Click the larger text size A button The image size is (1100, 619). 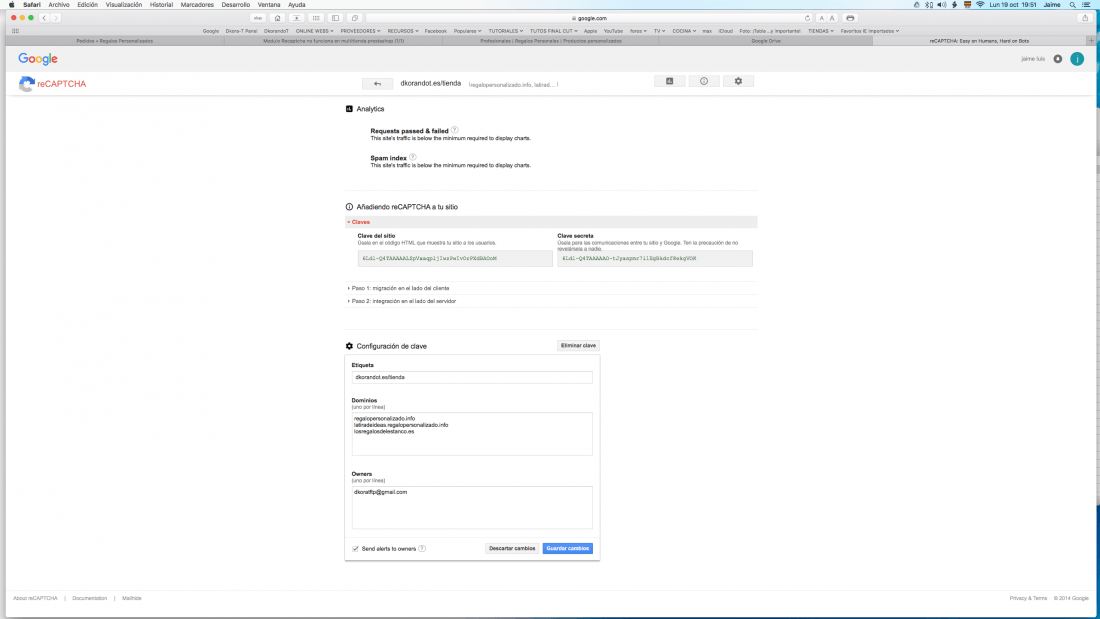click(832, 18)
